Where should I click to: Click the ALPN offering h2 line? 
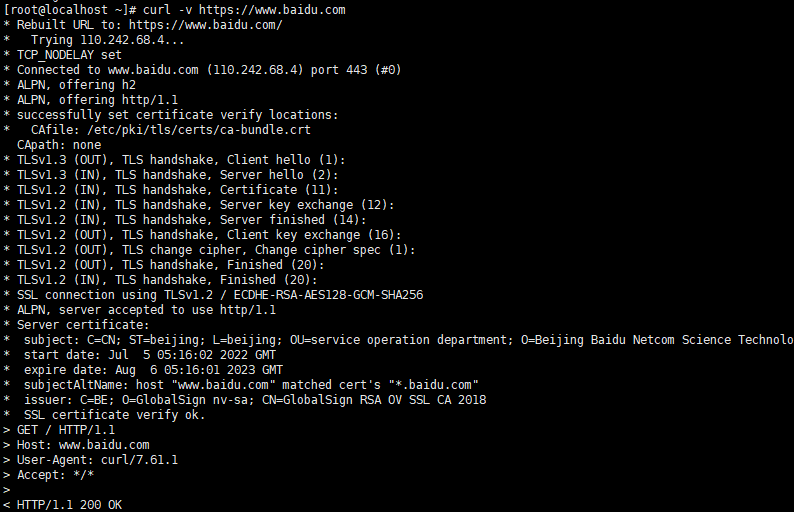[x=76, y=85]
